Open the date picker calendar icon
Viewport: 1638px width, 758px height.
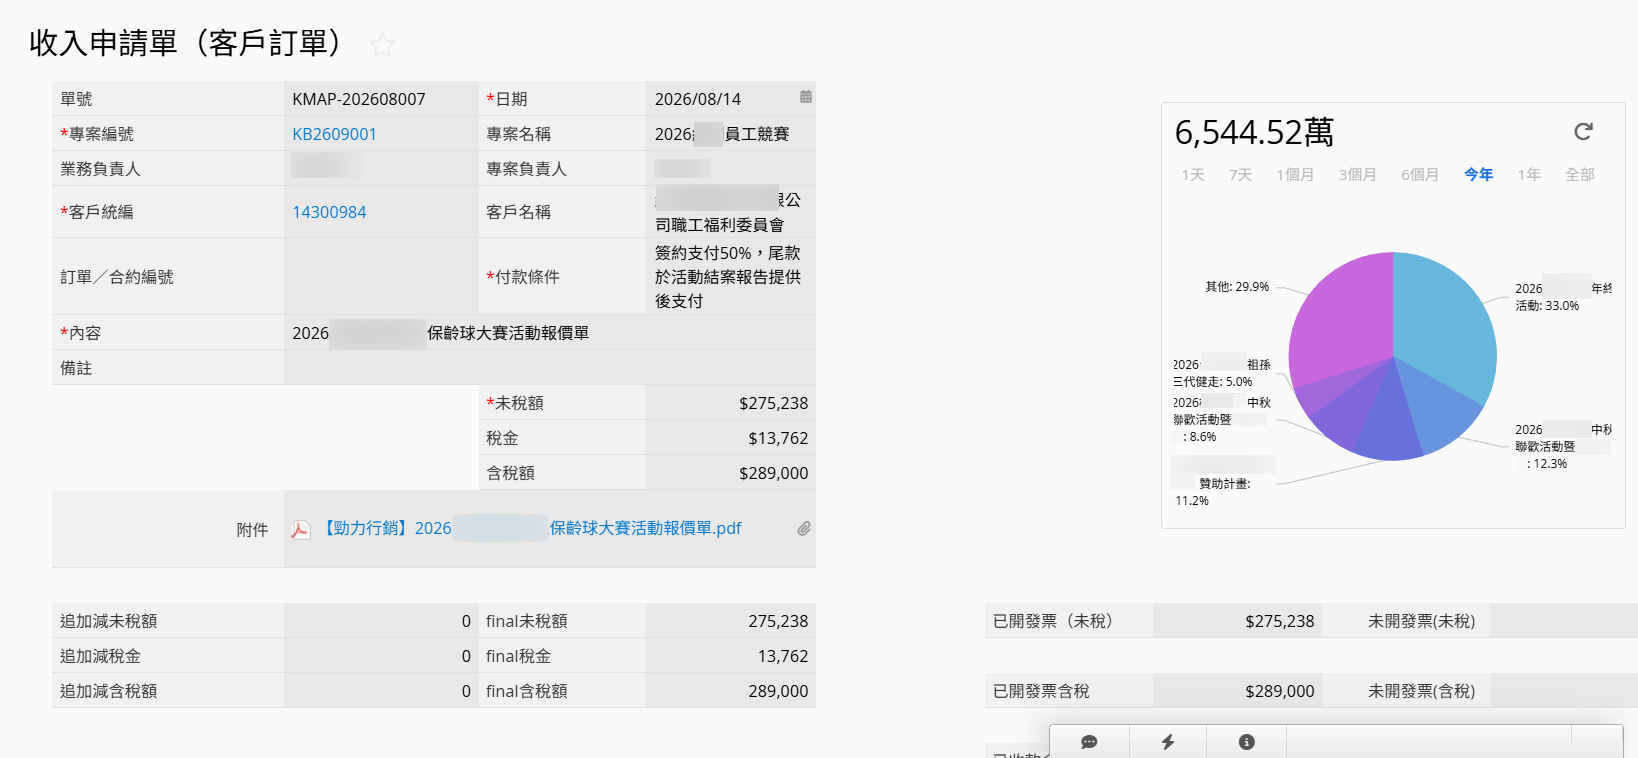click(805, 97)
